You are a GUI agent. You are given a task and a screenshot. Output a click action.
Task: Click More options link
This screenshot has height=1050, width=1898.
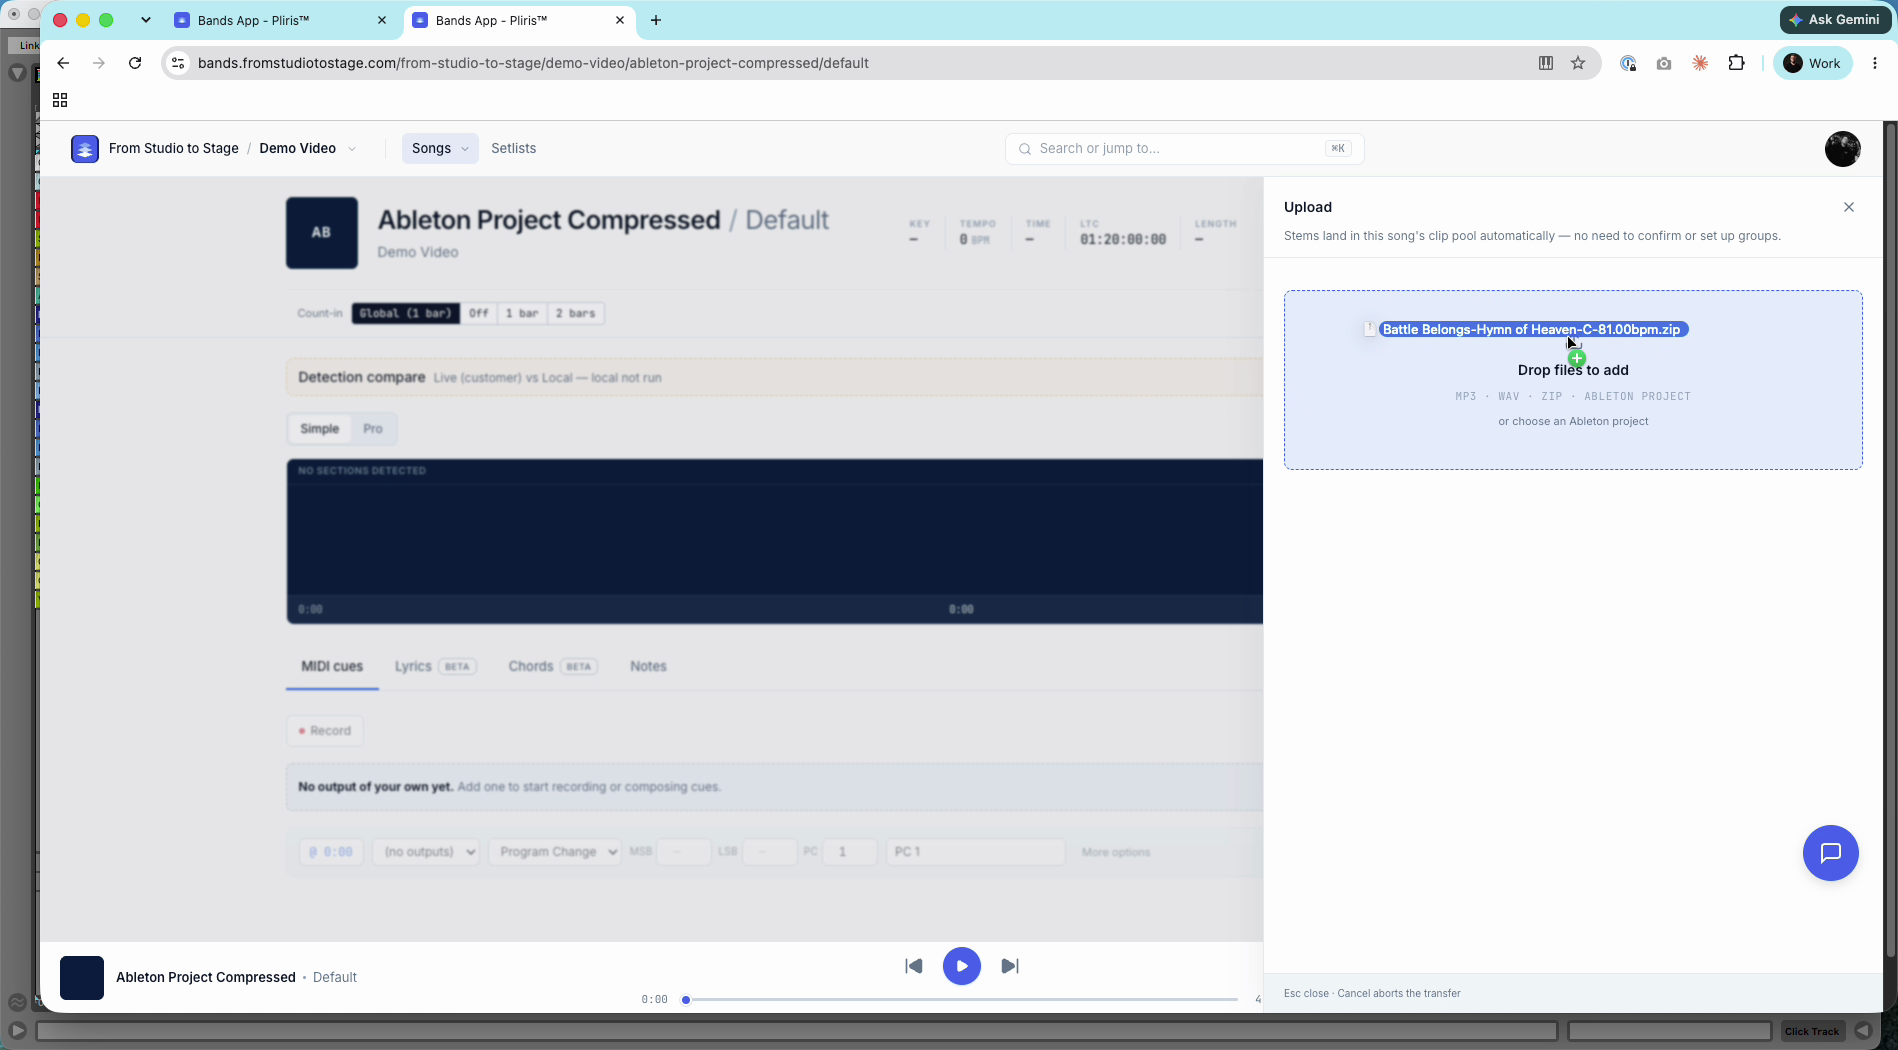pos(1116,853)
